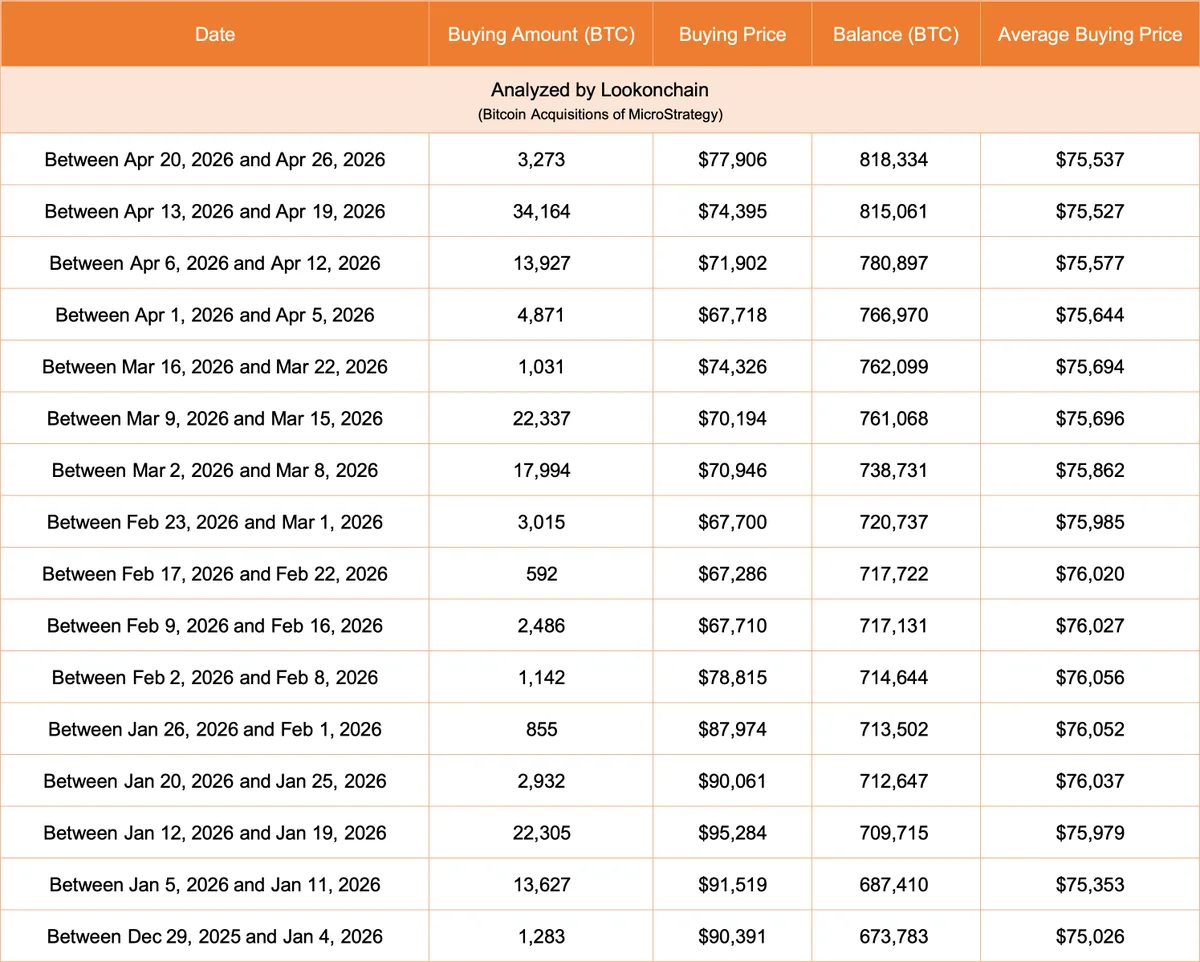Click buying price $77,906
The height and width of the screenshot is (962, 1200).
click(x=732, y=159)
